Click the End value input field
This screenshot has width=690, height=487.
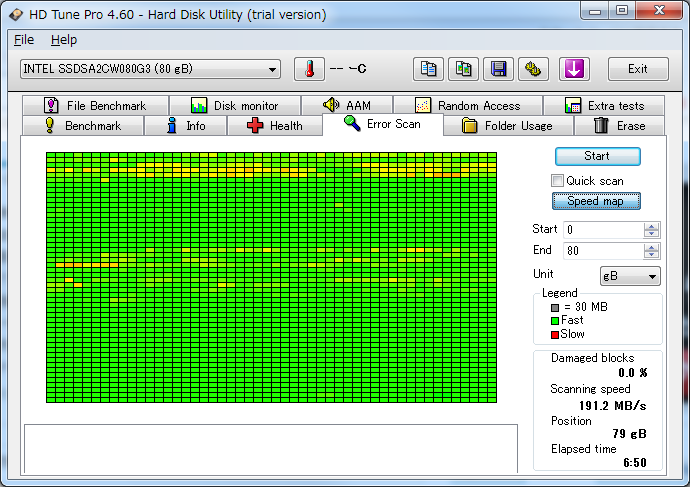[603, 251]
